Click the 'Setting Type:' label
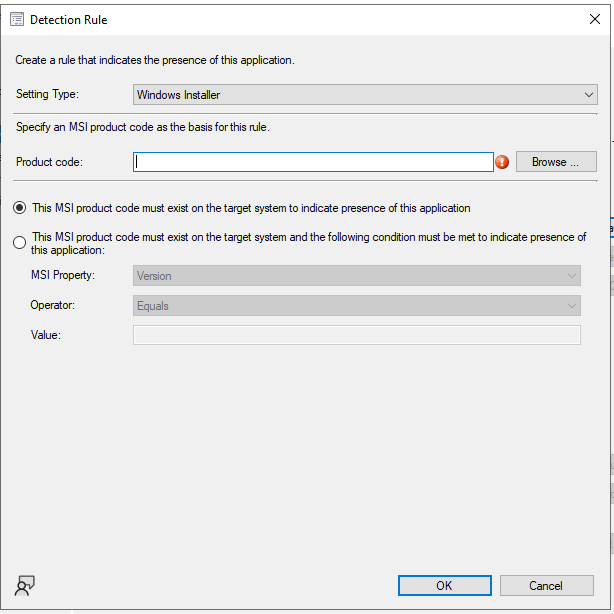The height and width of the screenshot is (614, 614). tap(47, 95)
